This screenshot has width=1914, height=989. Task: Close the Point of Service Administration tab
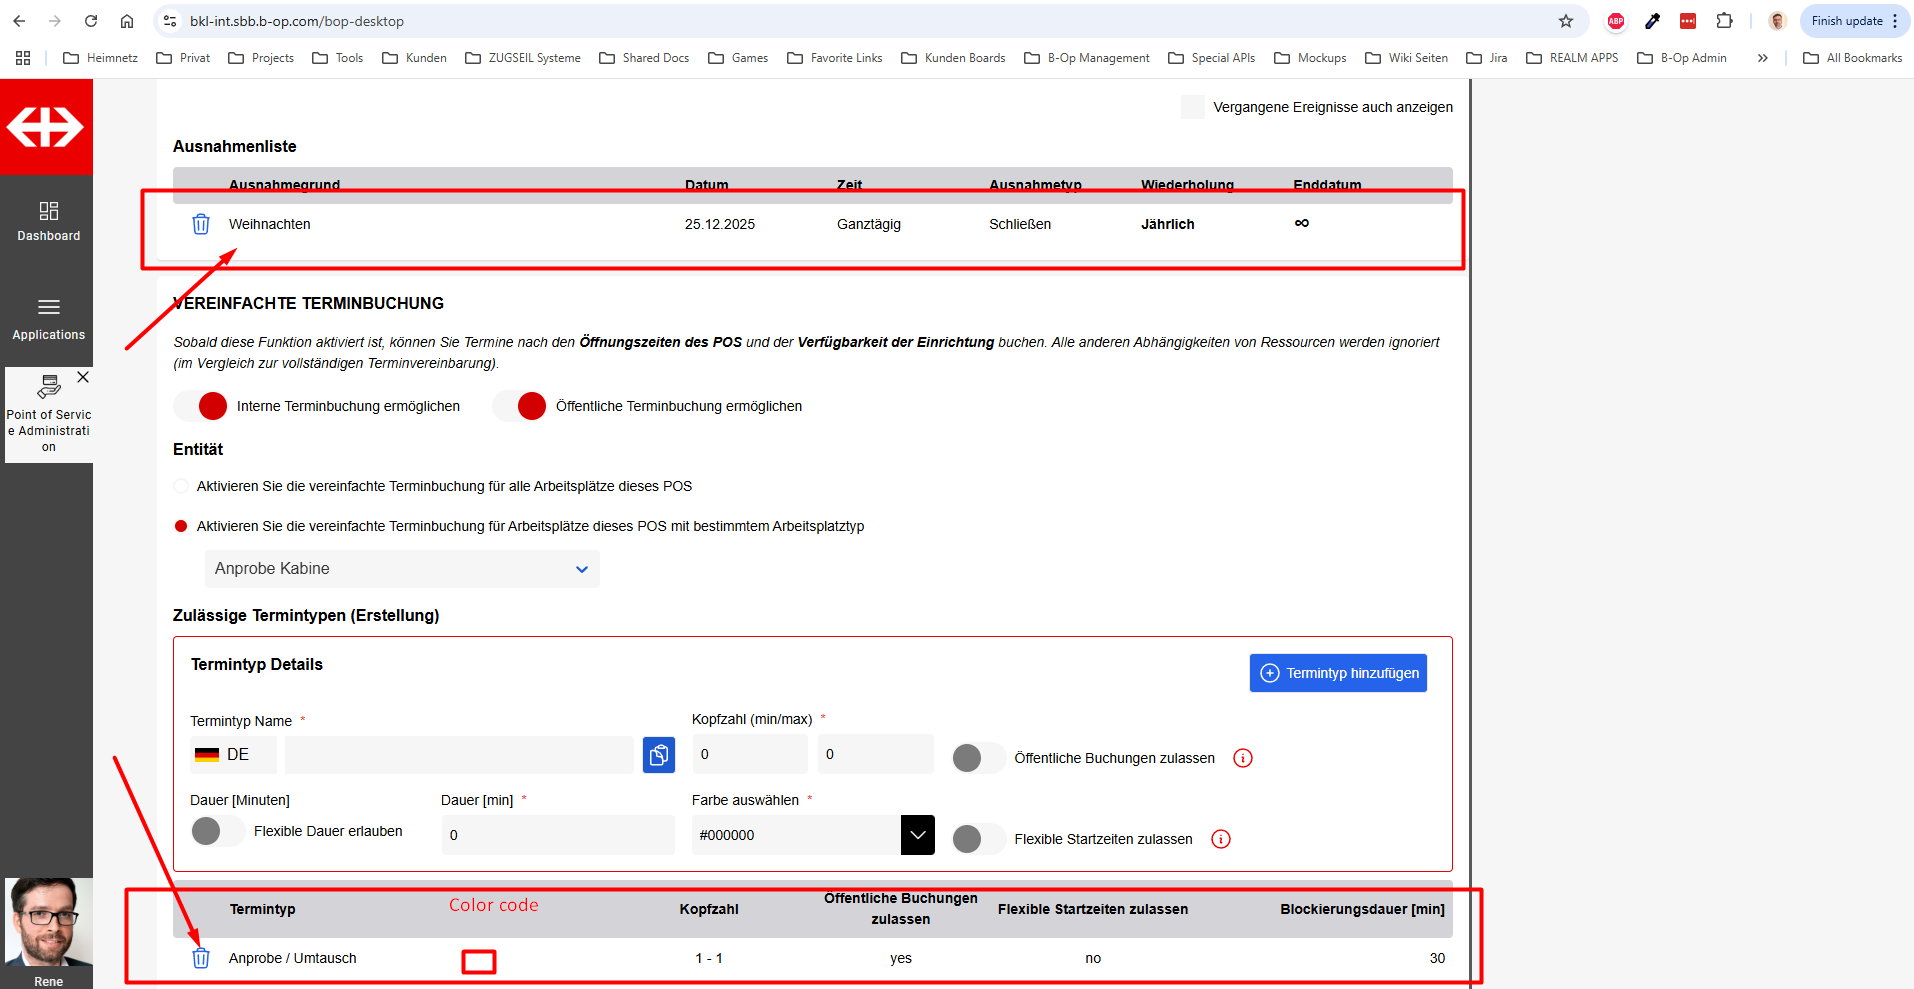pos(83,377)
